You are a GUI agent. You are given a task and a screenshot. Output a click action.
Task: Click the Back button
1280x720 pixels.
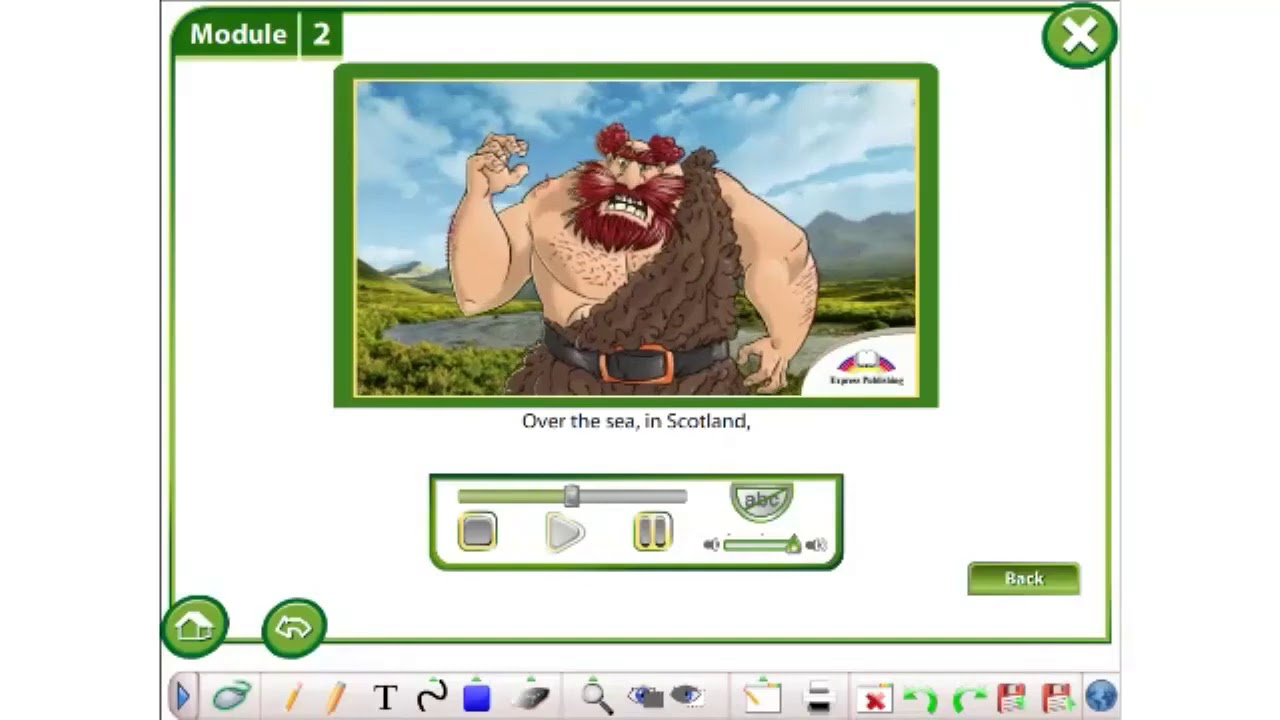pos(1023,578)
